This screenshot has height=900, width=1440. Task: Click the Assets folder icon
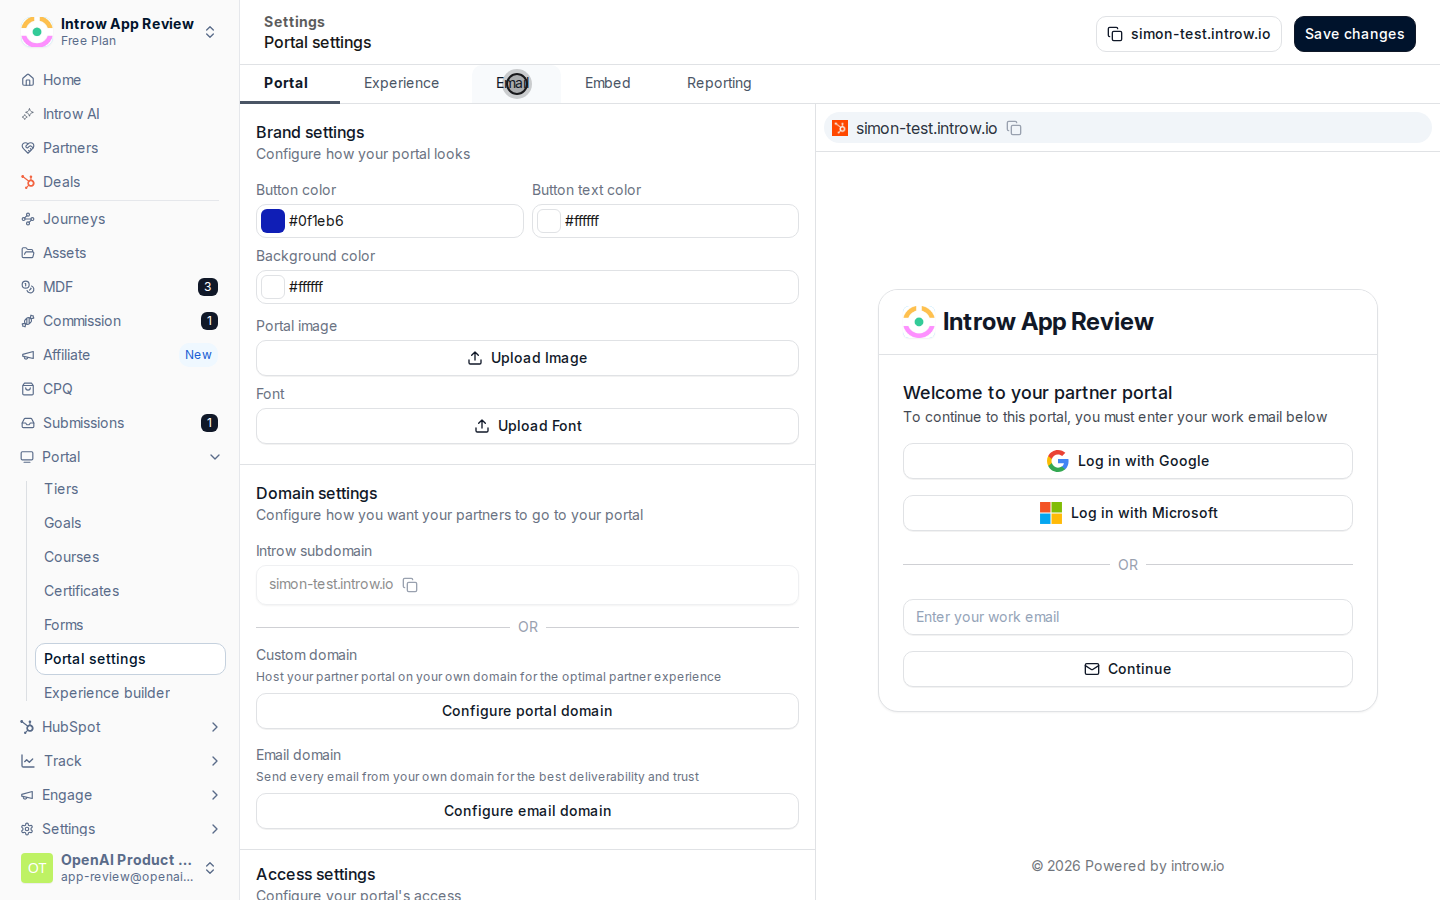click(28, 253)
